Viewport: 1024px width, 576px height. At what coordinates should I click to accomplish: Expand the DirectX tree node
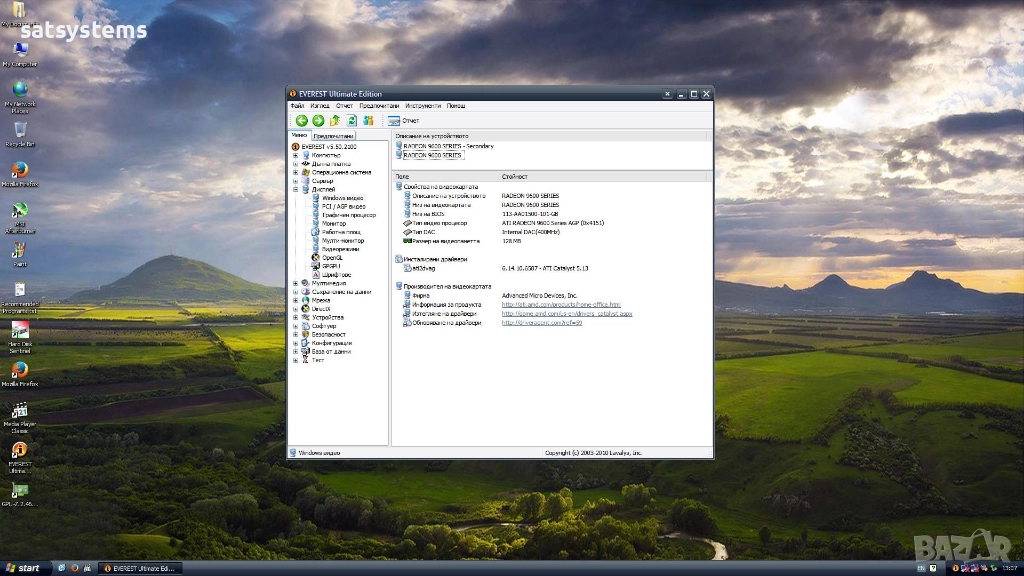pos(295,309)
